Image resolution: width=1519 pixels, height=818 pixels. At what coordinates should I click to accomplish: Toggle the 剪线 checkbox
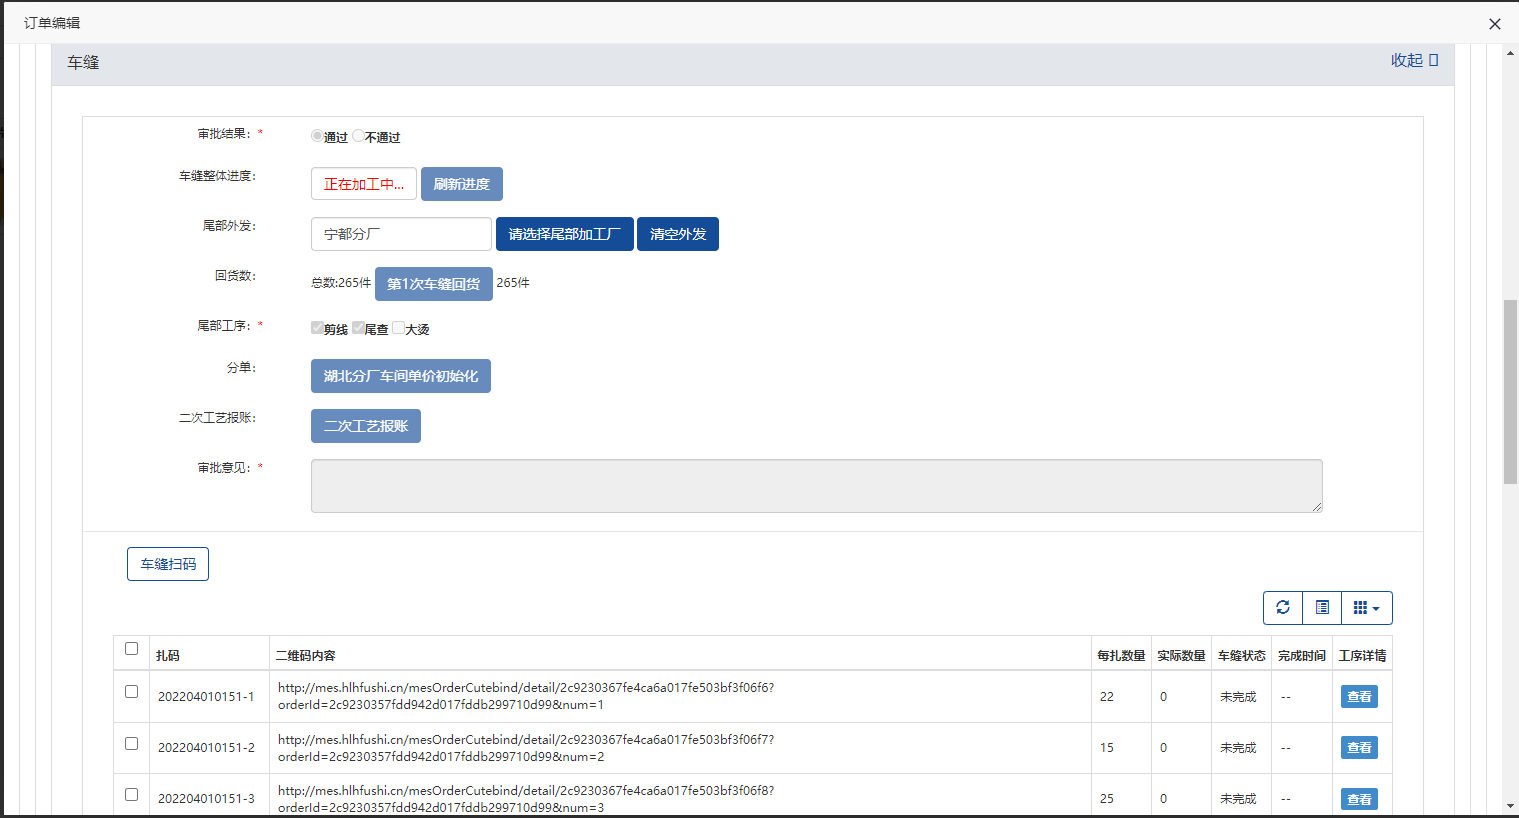(x=317, y=328)
